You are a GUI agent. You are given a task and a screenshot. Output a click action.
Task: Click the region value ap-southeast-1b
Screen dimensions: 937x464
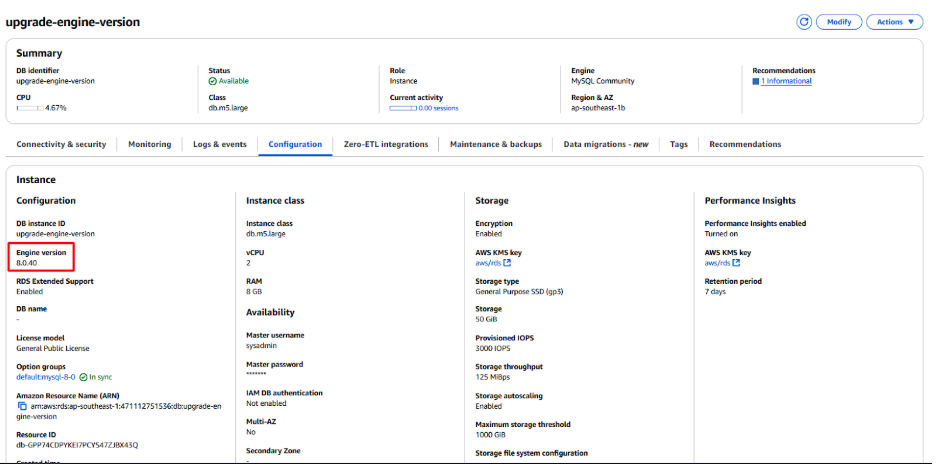pyautogui.click(x=598, y=108)
